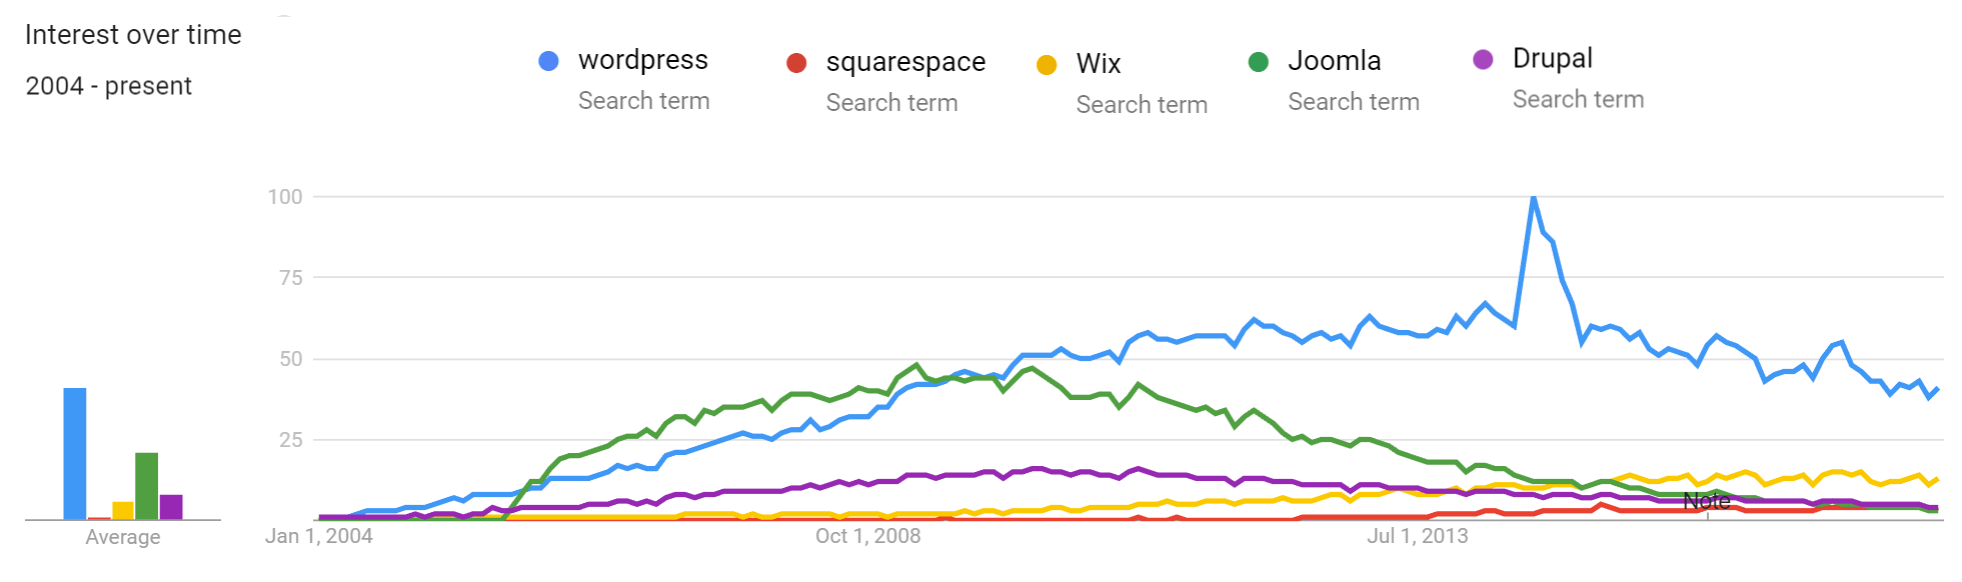Image resolution: width=1962 pixels, height=582 pixels.
Task: Click the Jul 1, 2013 axis label
Action: click(x=1417, y=536)
